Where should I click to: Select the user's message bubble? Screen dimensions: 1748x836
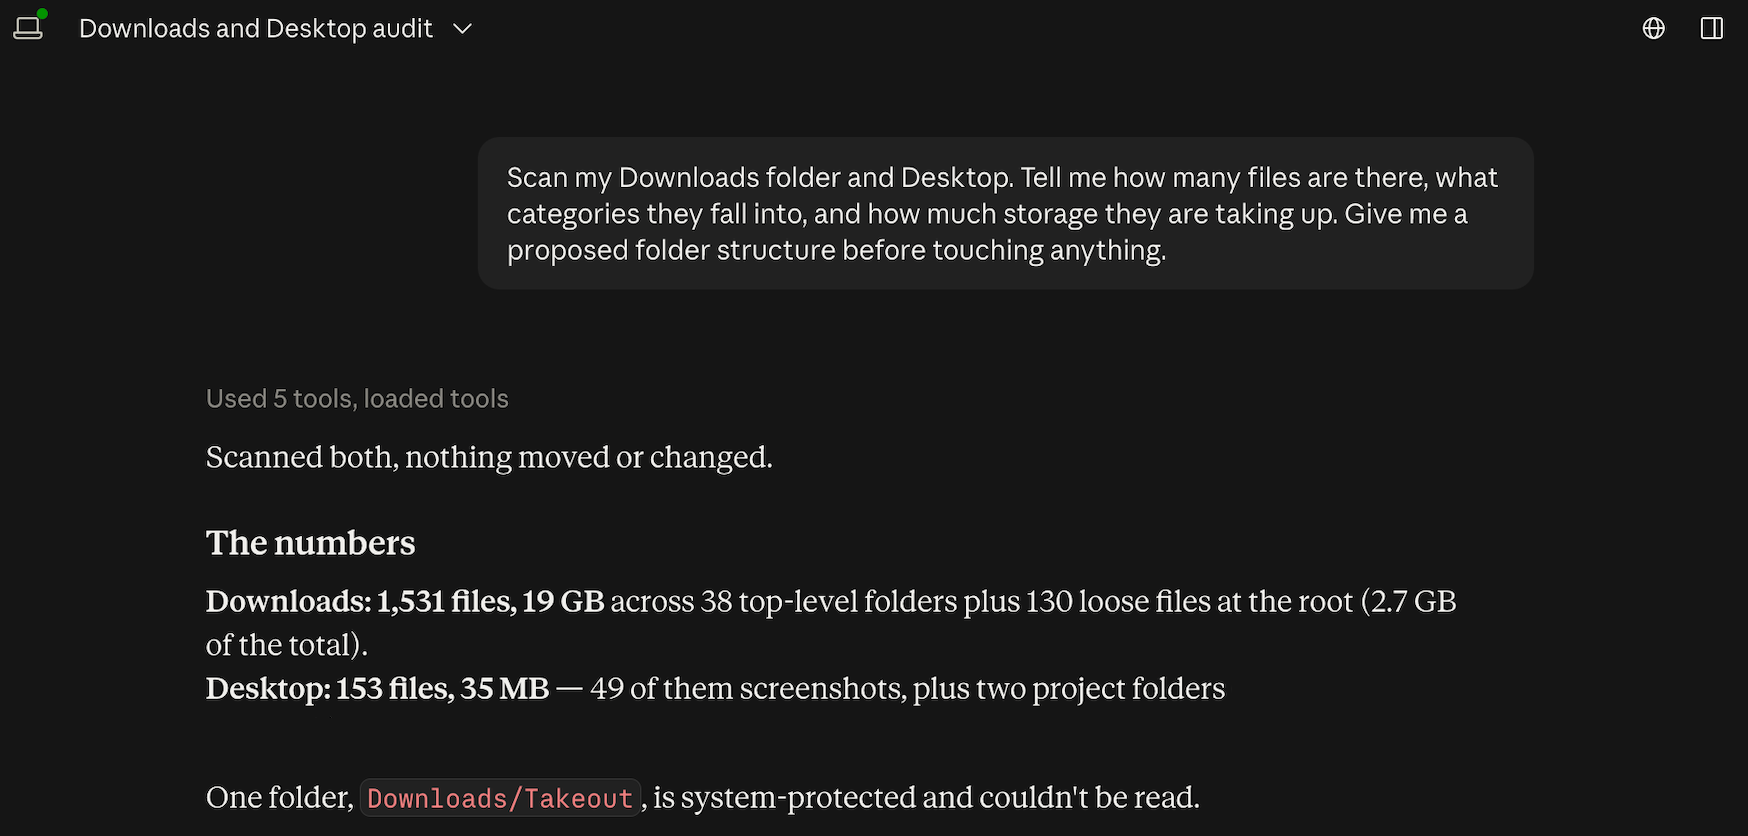[x=1006, y=213]
